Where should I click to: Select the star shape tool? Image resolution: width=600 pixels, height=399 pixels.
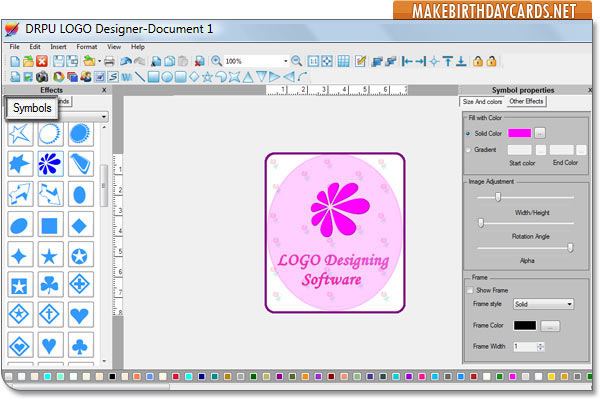pyautogui.click(x=207, y=77)
